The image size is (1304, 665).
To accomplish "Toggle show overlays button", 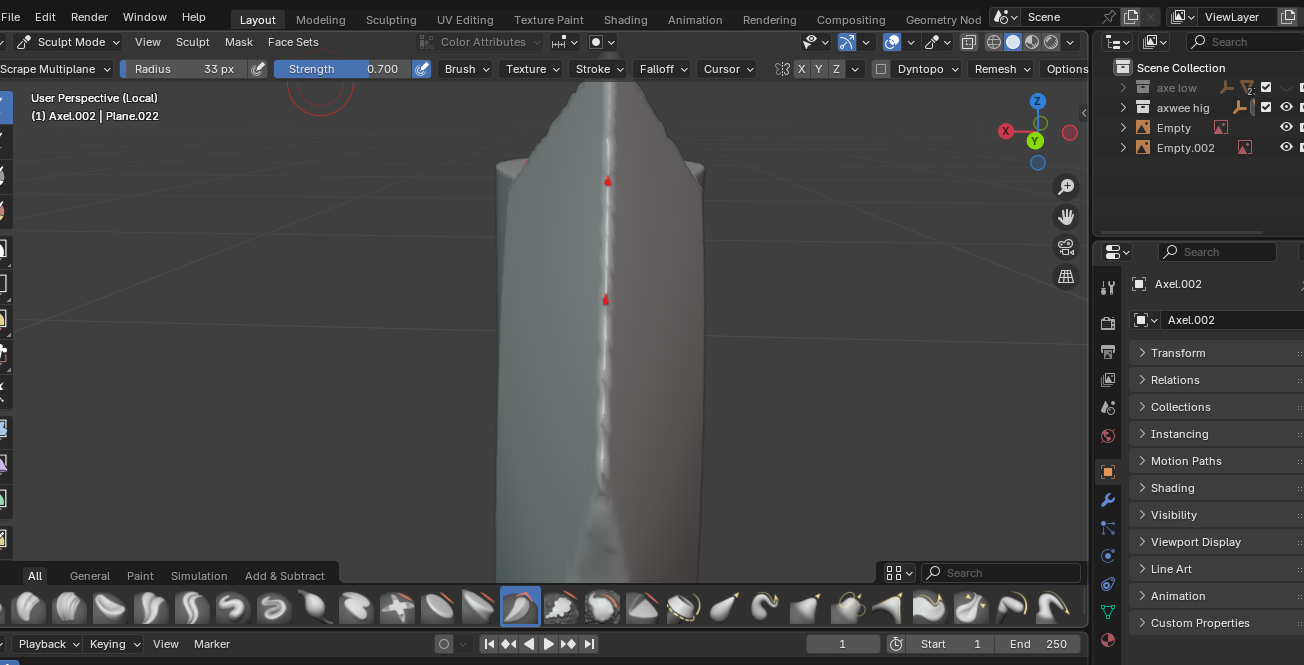I will tap(892, 42).
